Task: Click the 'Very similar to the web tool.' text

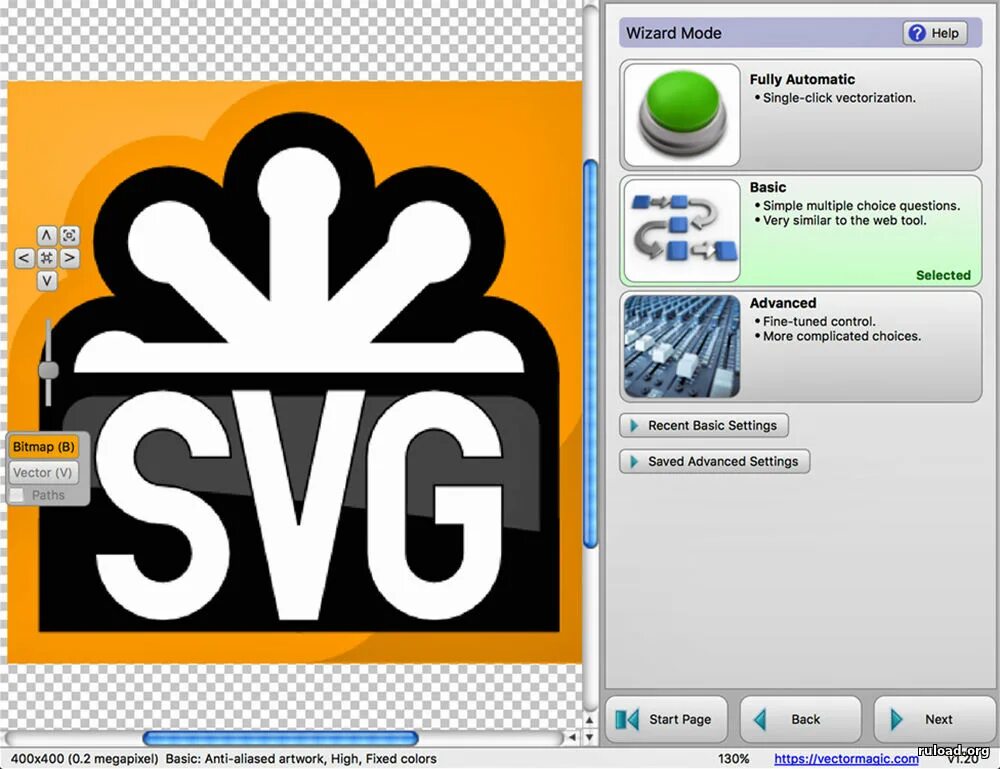Action: point(844,221)
